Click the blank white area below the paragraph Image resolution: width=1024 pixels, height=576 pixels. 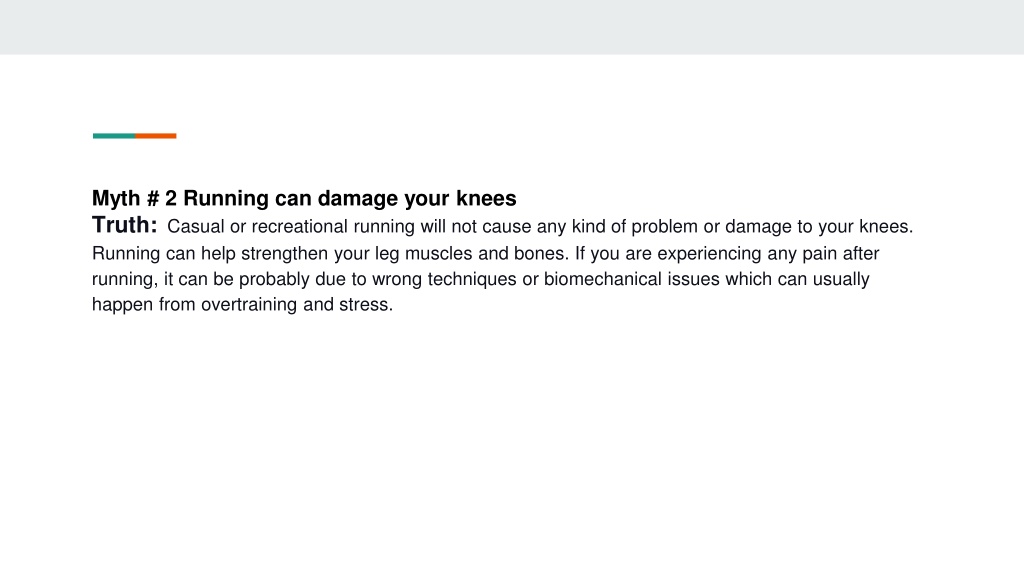pos(512,444)
